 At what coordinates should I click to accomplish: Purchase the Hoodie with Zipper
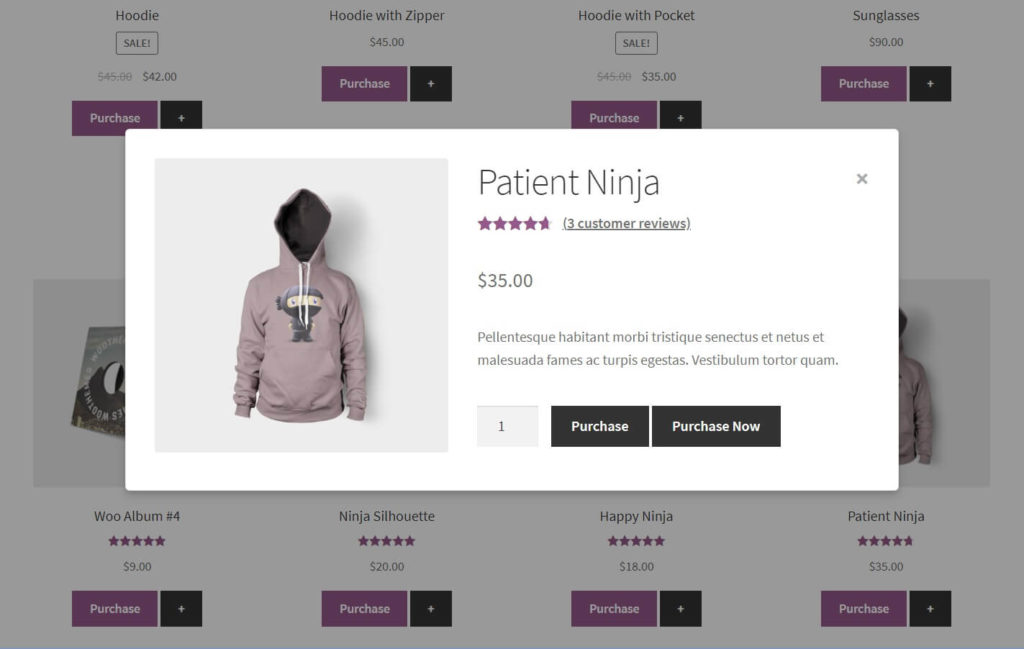364,84
